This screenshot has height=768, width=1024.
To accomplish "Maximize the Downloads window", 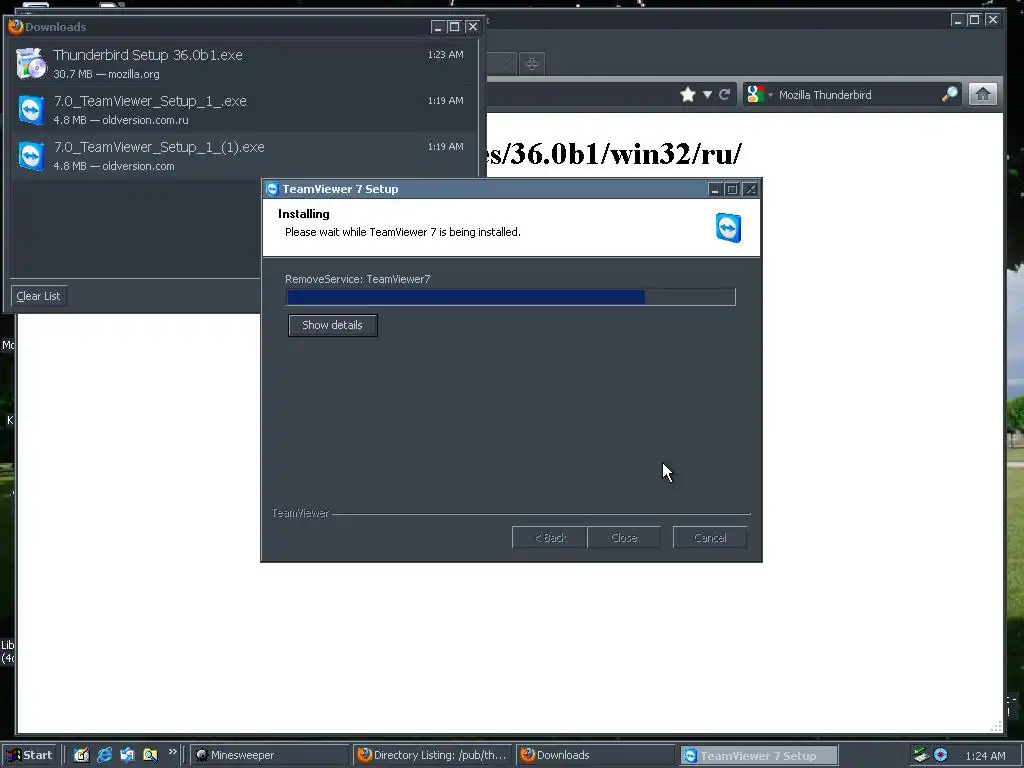I will click(x=455, y=27).
